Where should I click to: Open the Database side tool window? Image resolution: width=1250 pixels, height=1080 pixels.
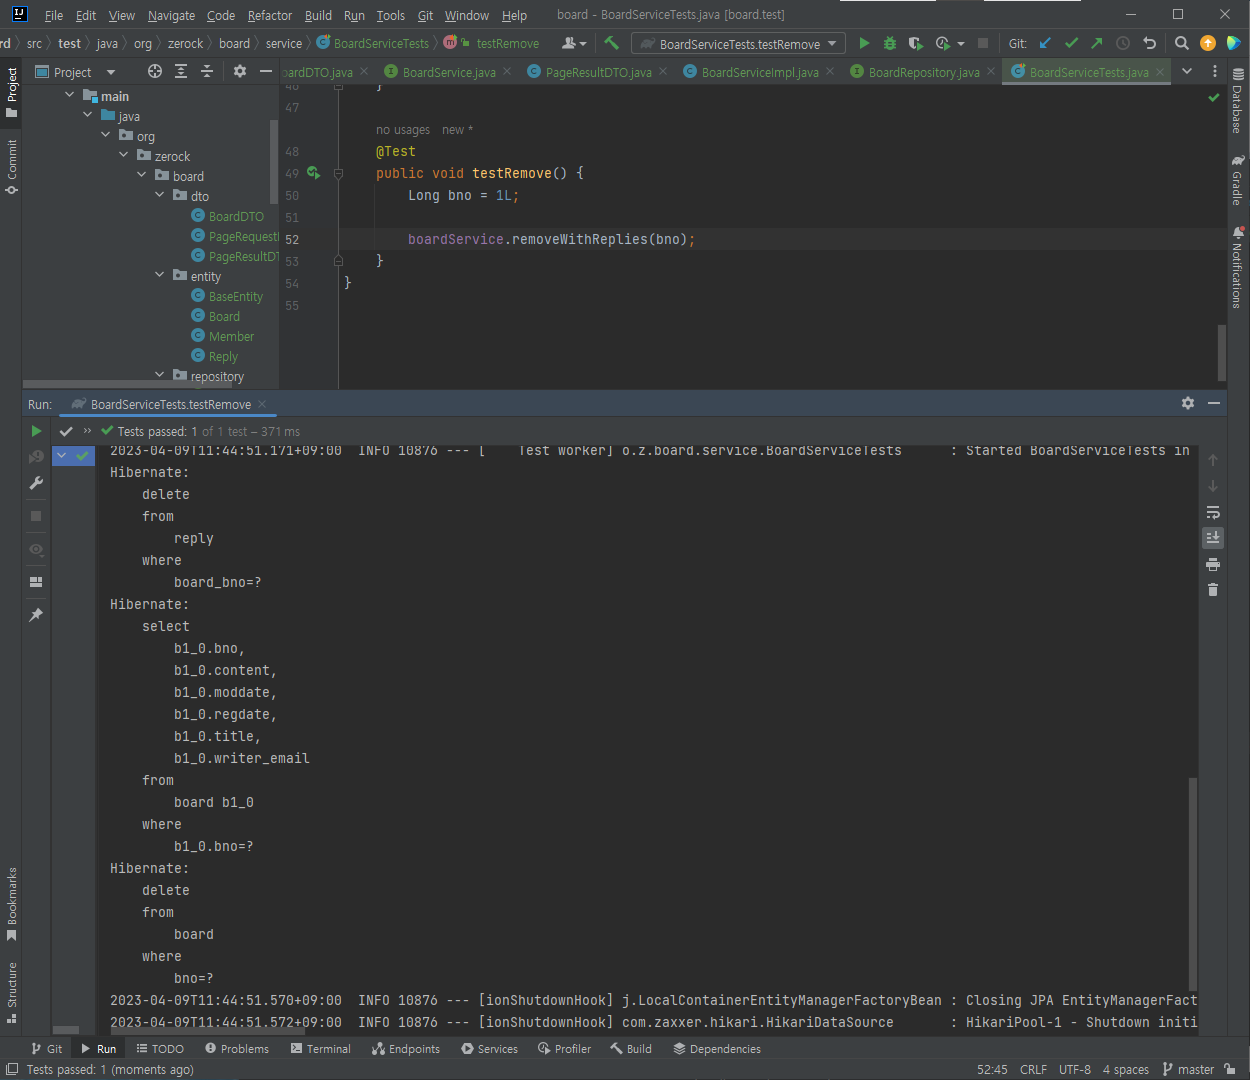pyautogui.click(x=1238, y=101)
